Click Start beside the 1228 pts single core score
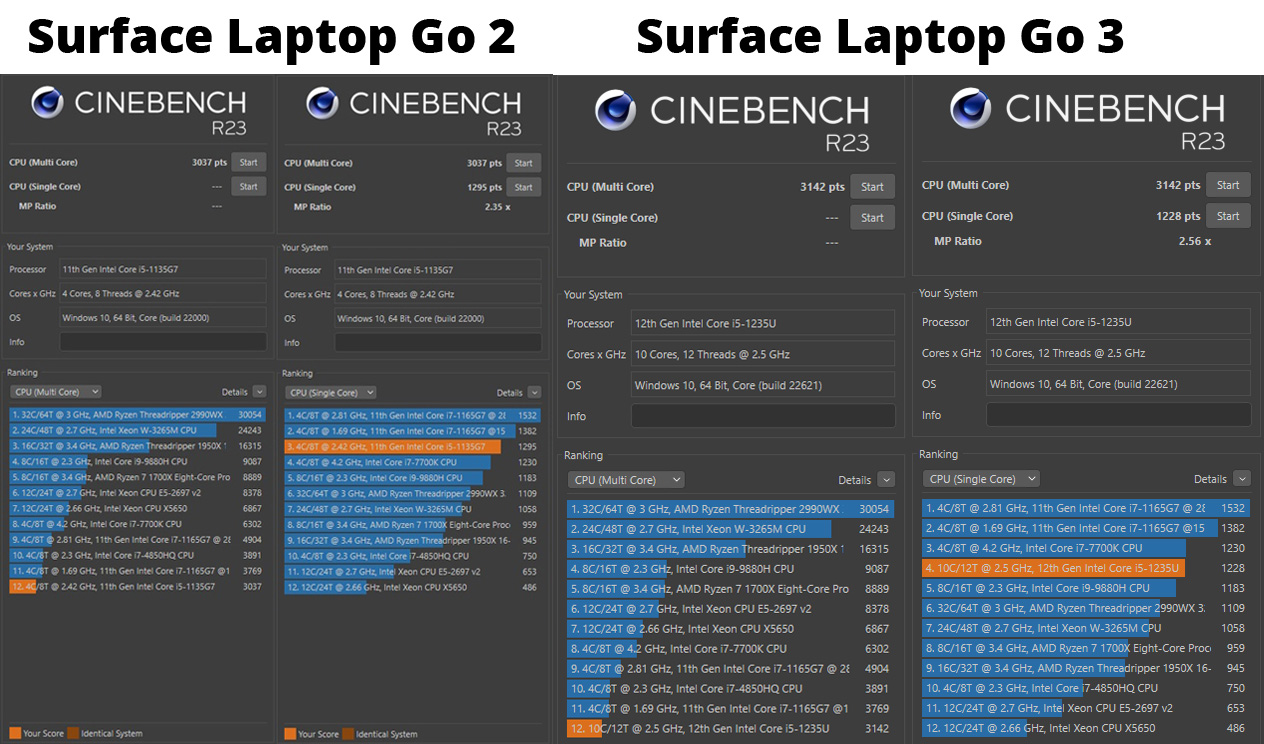The height and width of the screenshot is (744, 1264). click(x=1228, y=216)
